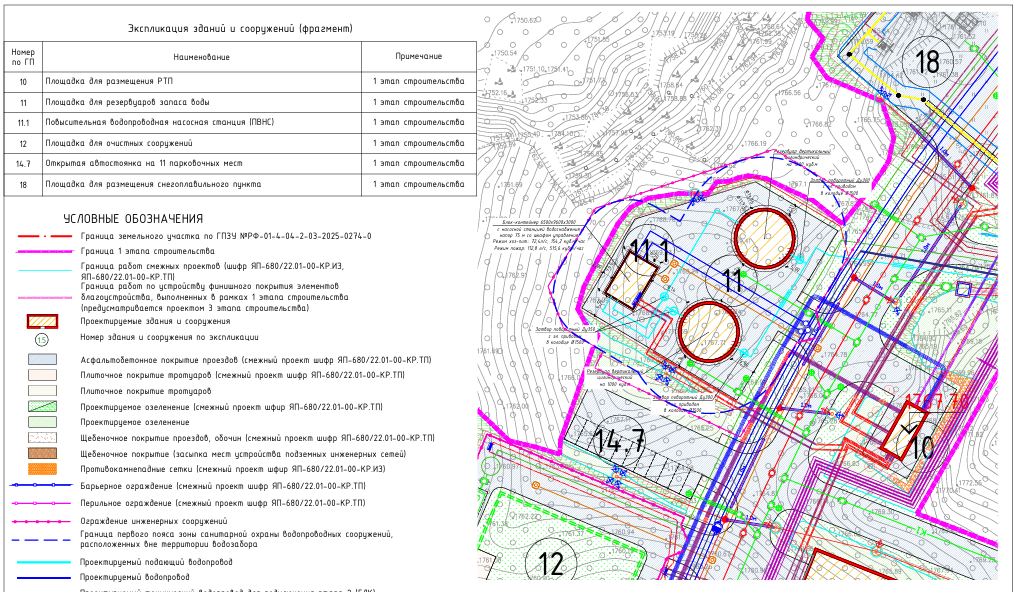Click the "10" РТП site label on the plan

[x=920, y=447]
